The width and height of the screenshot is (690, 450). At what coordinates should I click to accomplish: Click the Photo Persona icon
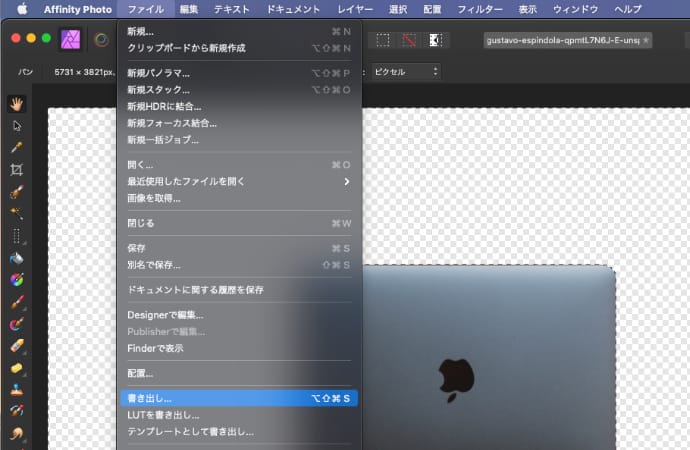[70, 40]
